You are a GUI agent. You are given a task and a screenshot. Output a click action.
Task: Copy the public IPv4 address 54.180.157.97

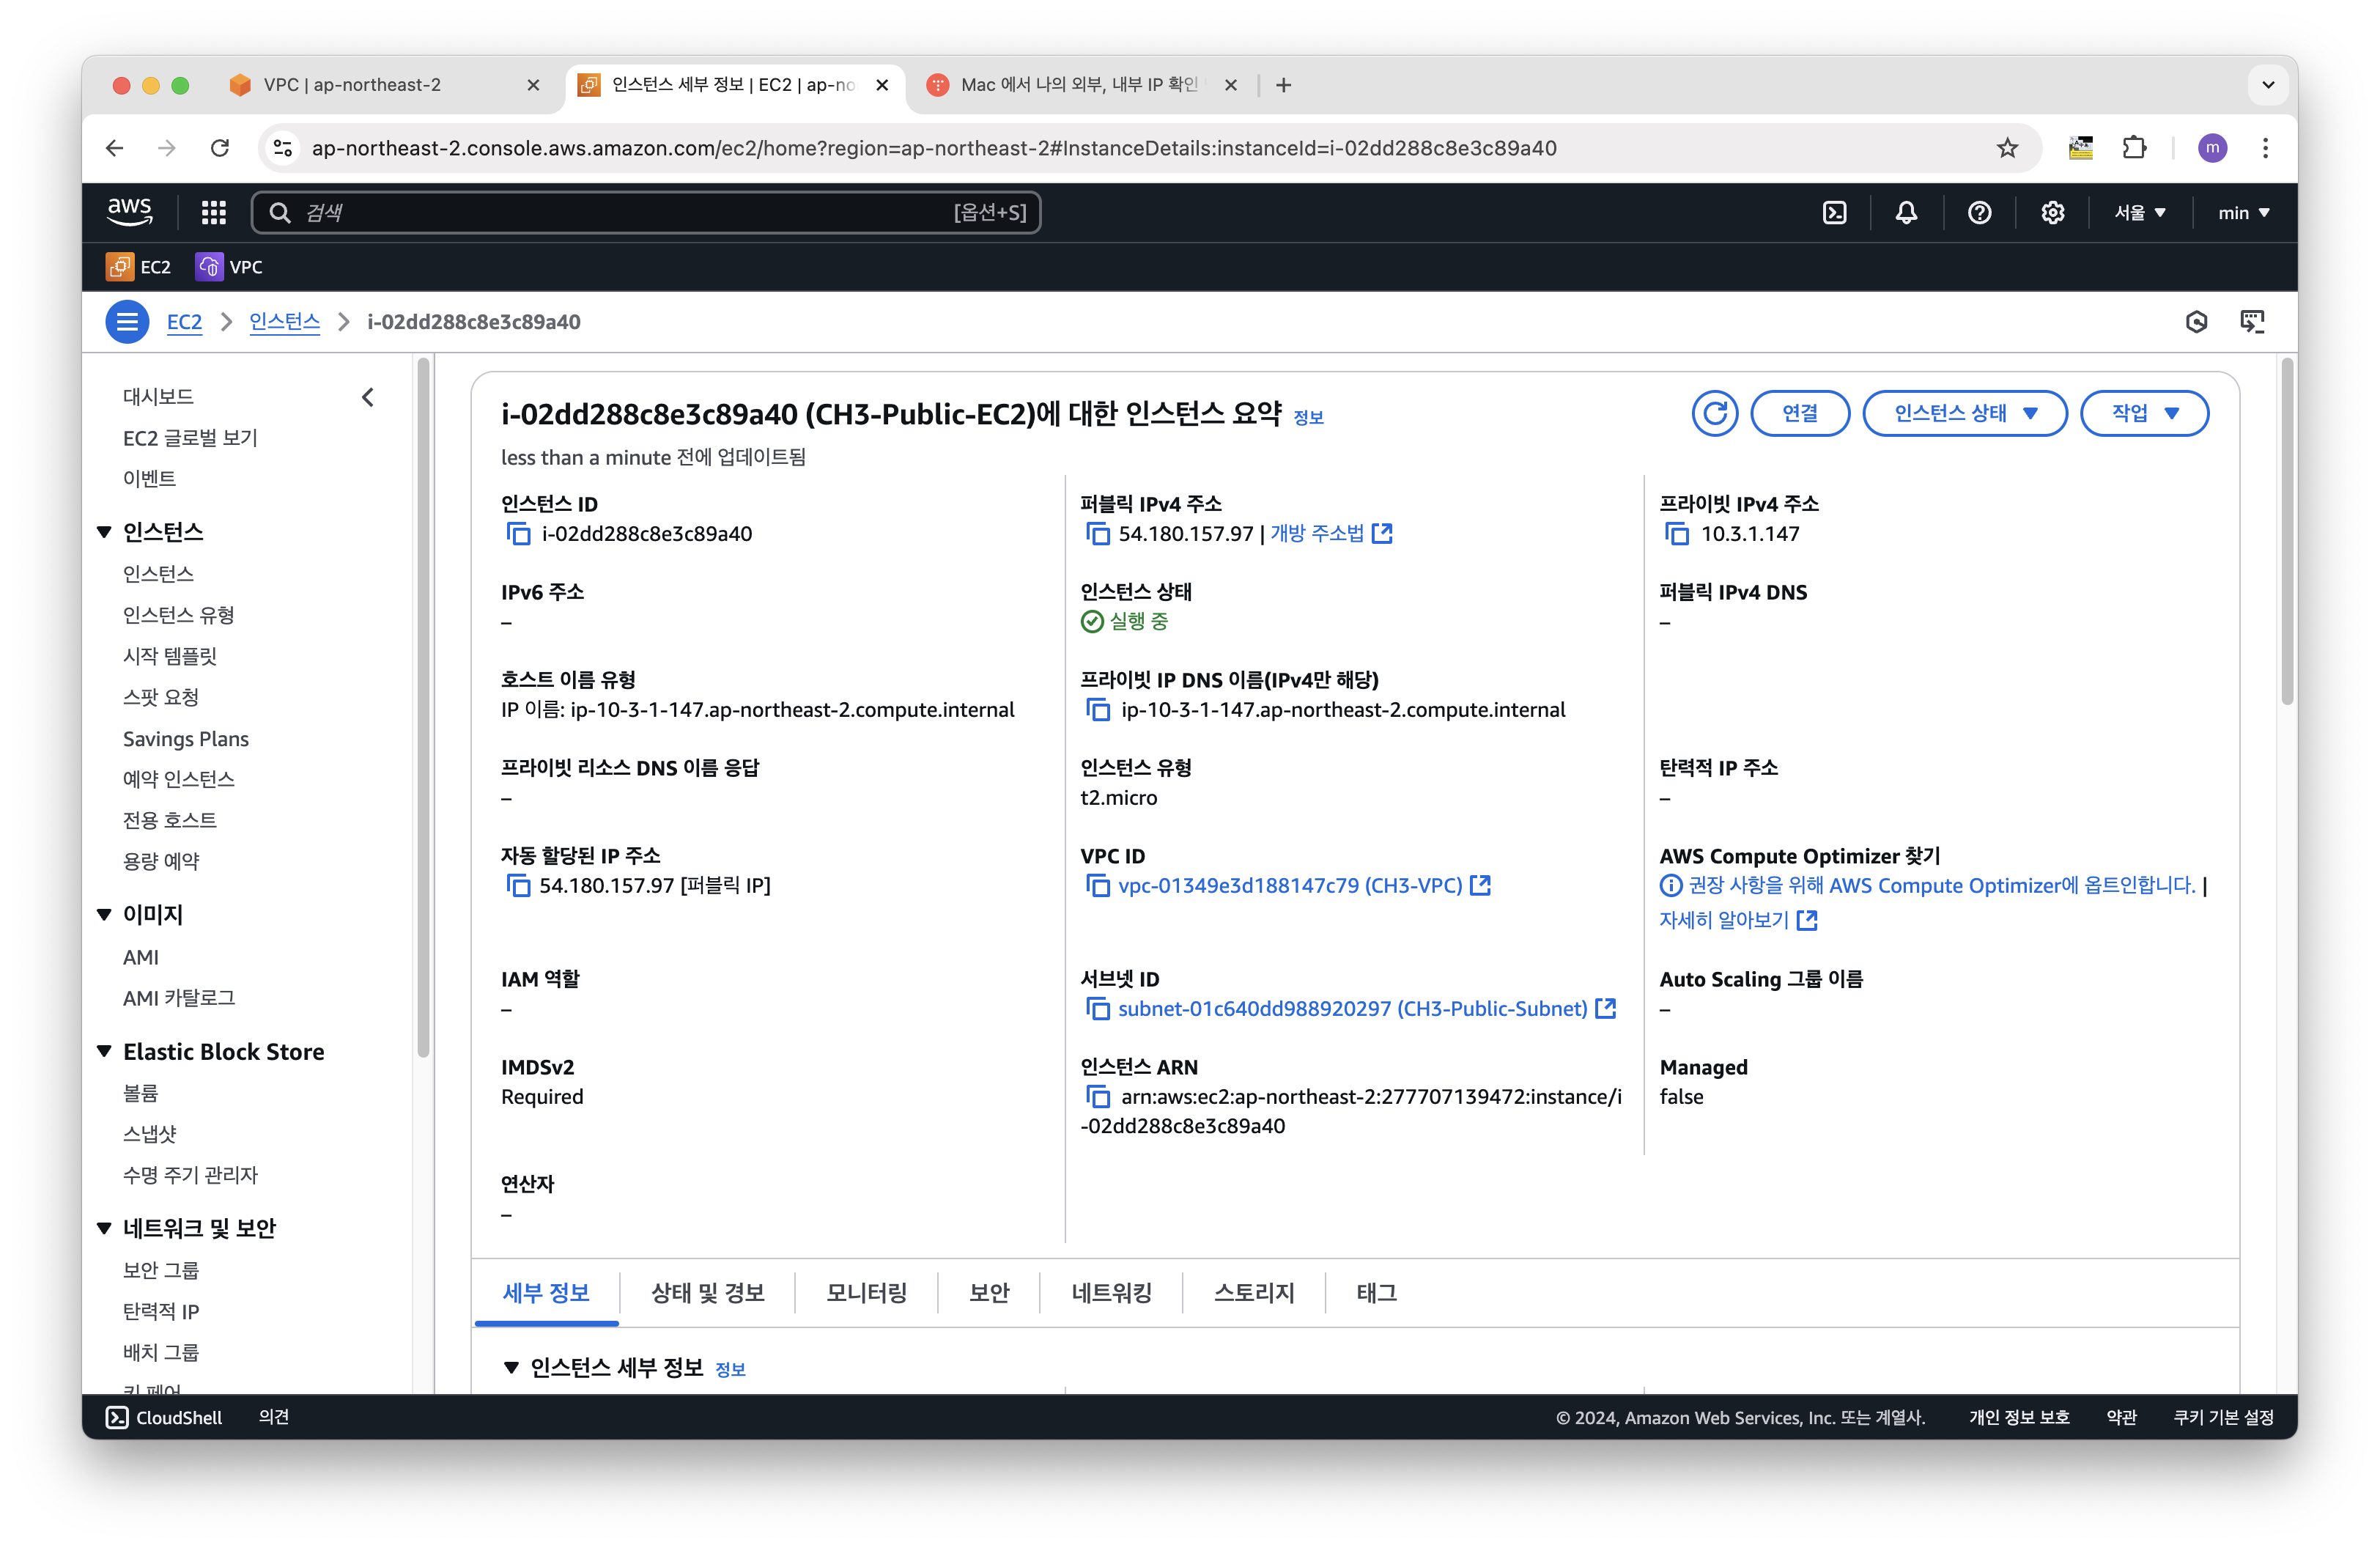pos(1097,534)
